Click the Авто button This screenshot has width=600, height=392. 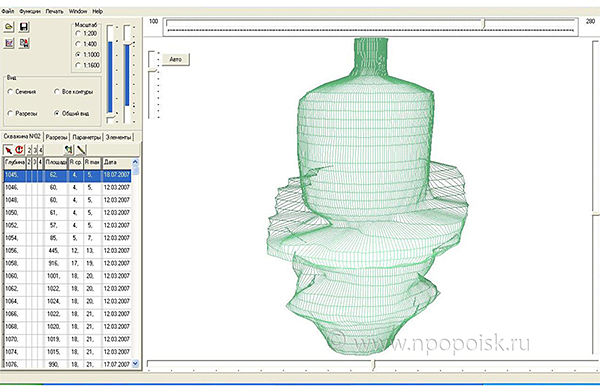coord(176,59)
